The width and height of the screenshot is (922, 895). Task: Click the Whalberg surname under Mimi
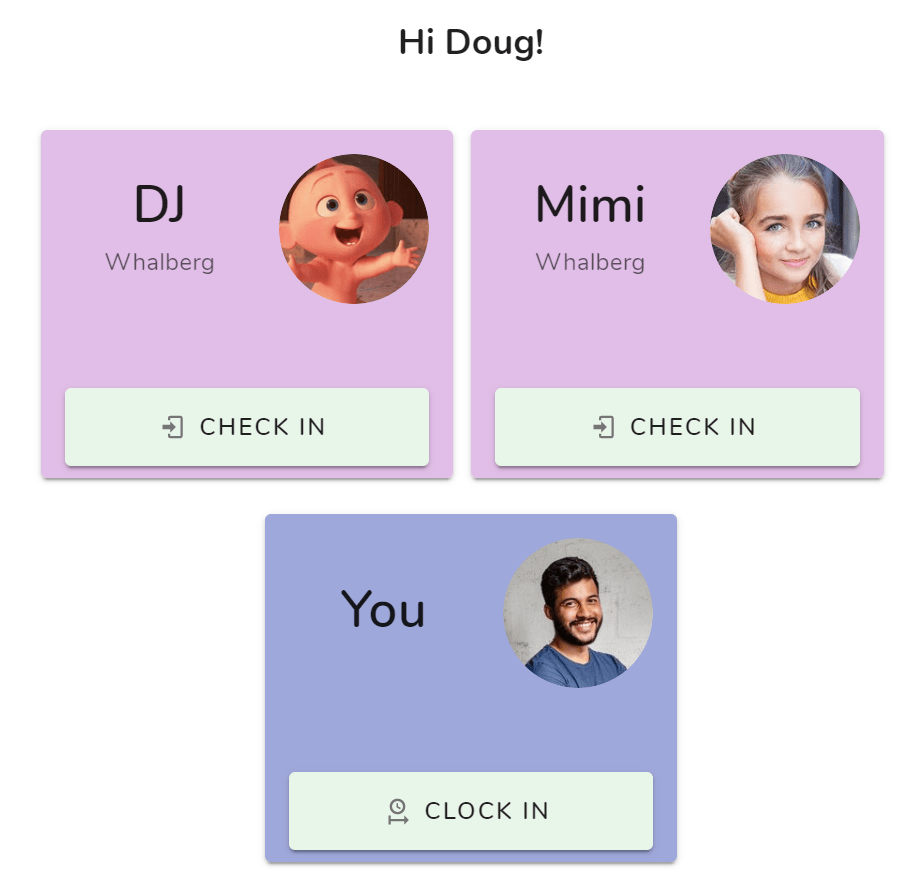pyautogui.click(x=590, y=262)
